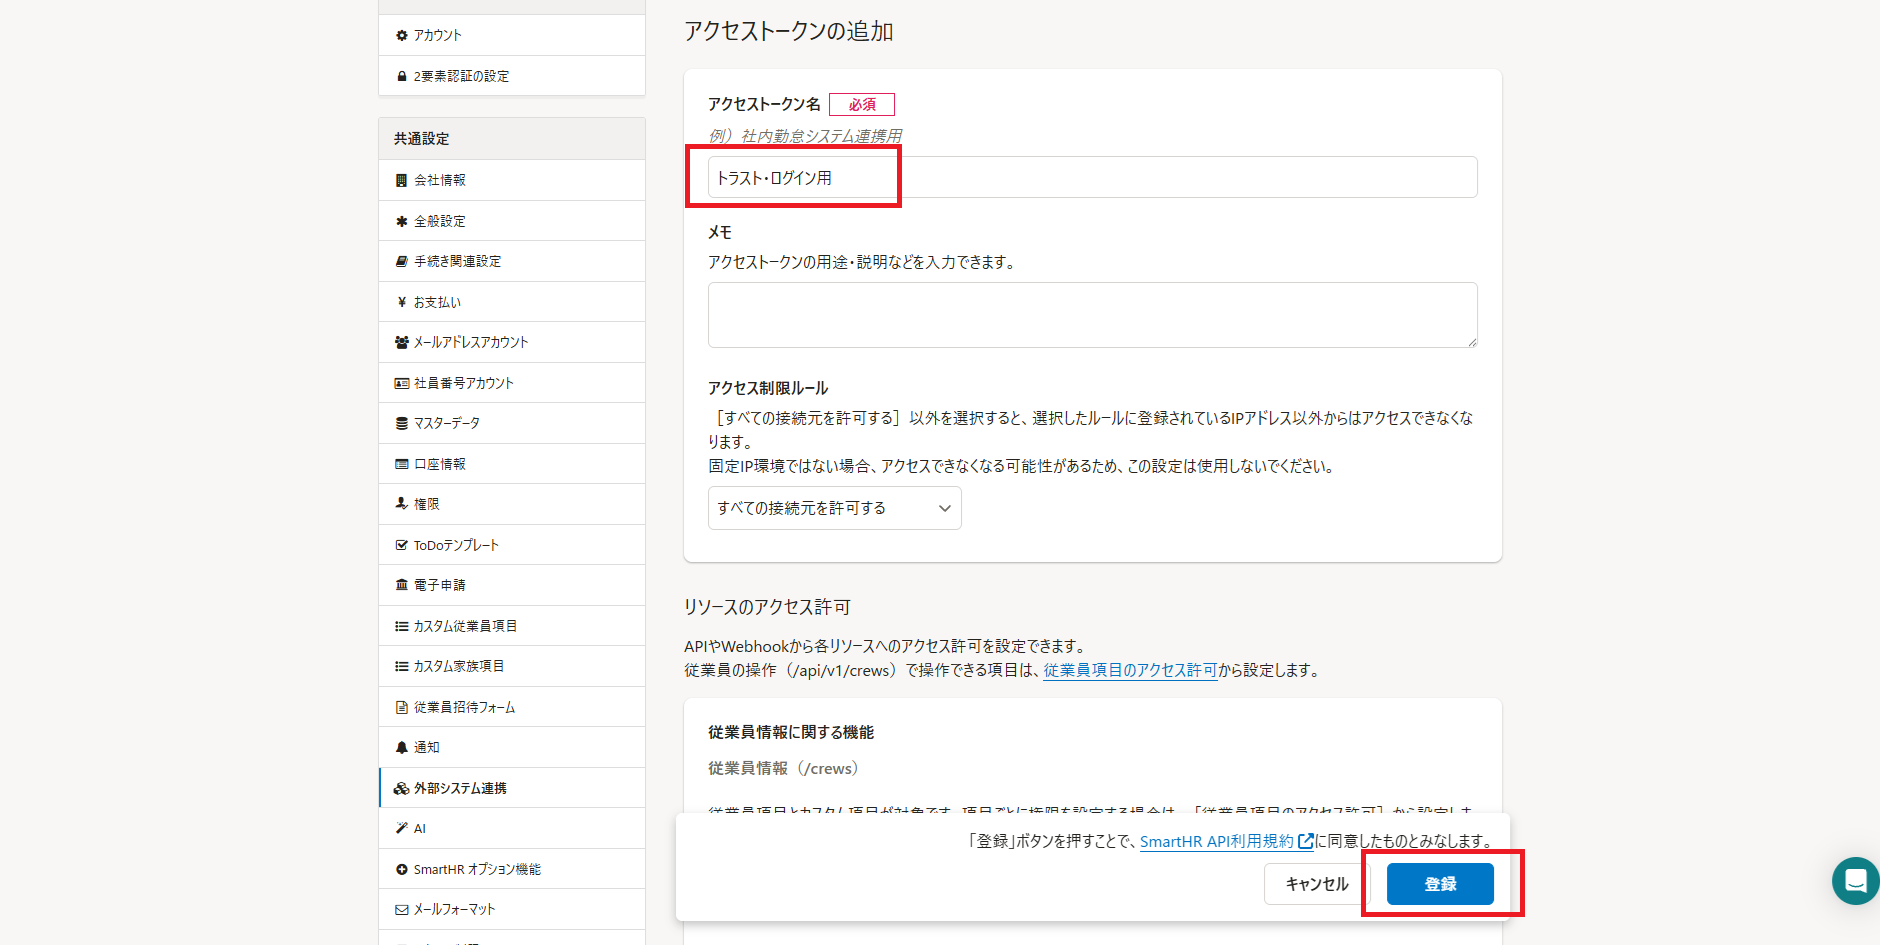Click the bell icon for 通知

(402, 747)
